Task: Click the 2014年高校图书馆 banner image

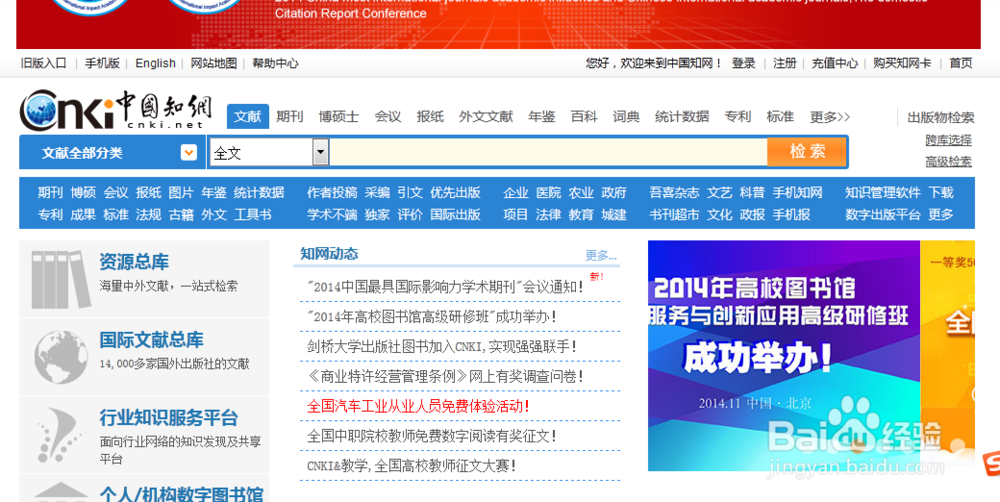Action: point(784,356)
